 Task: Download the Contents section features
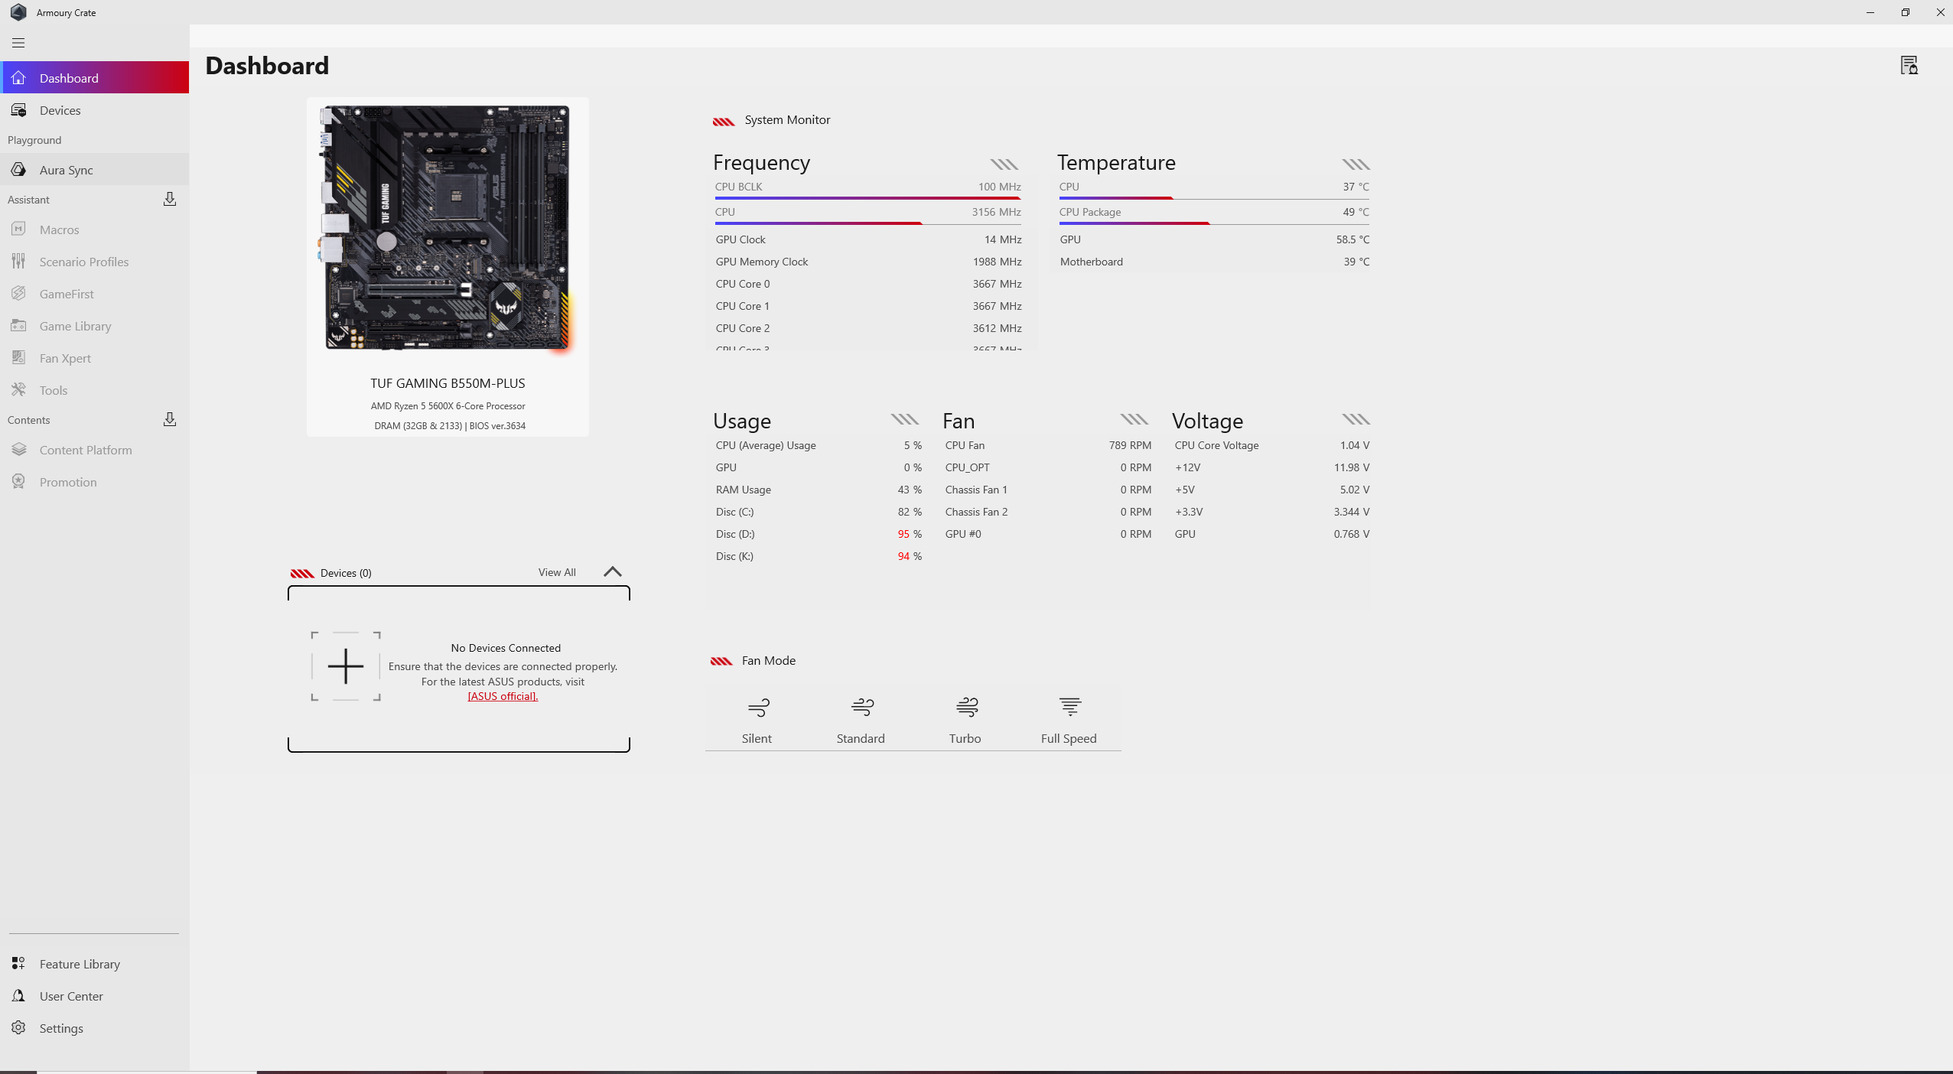pos(170,420)
